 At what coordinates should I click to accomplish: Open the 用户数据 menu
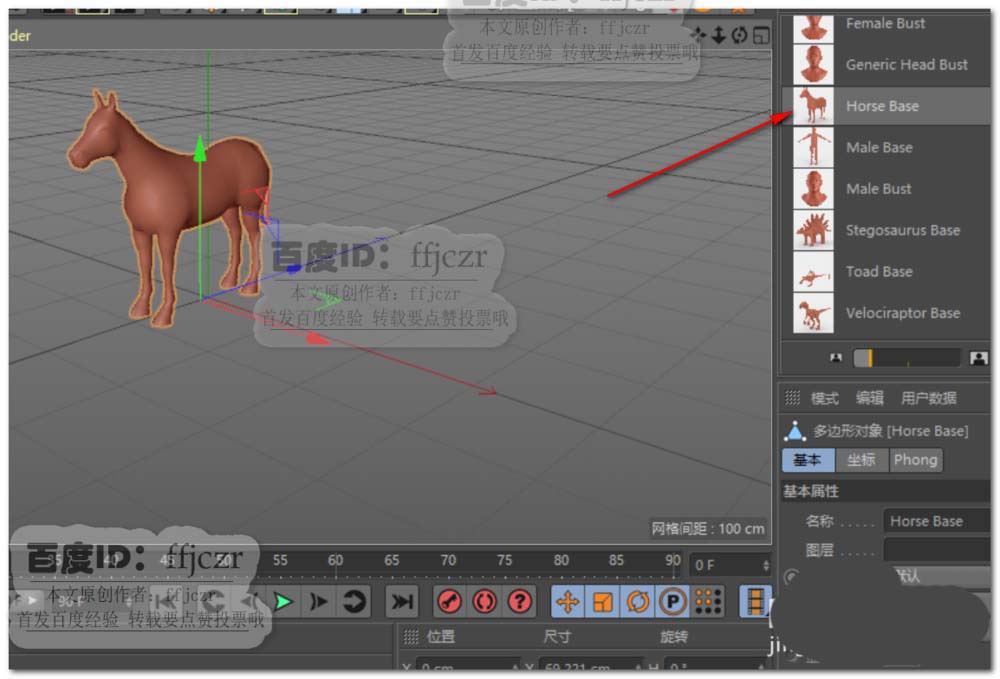929,398
